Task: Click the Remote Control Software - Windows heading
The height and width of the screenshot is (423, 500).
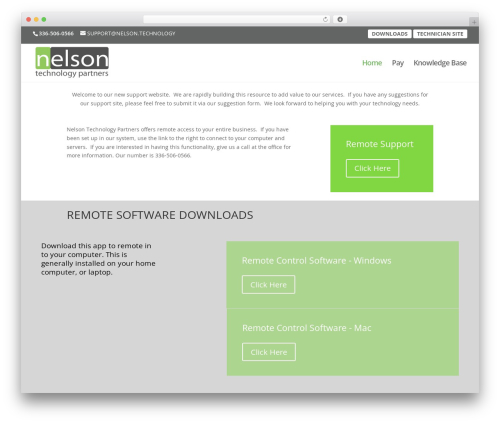Action: pos(316,261)
